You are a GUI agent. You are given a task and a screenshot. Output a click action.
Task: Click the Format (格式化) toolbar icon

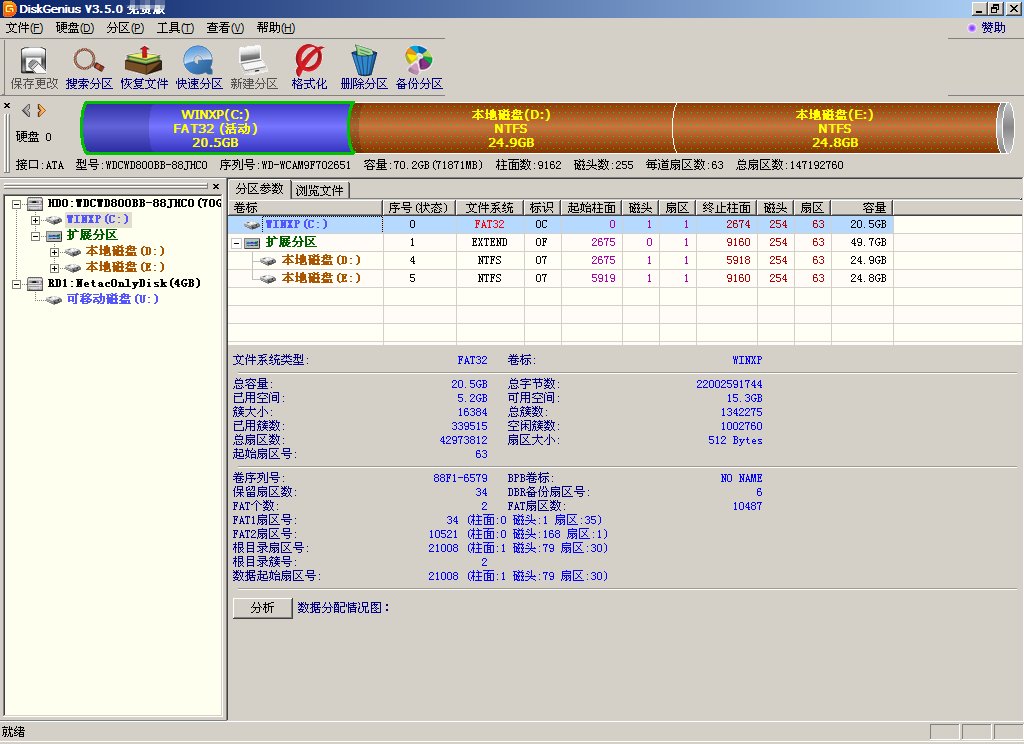point(309,68)
